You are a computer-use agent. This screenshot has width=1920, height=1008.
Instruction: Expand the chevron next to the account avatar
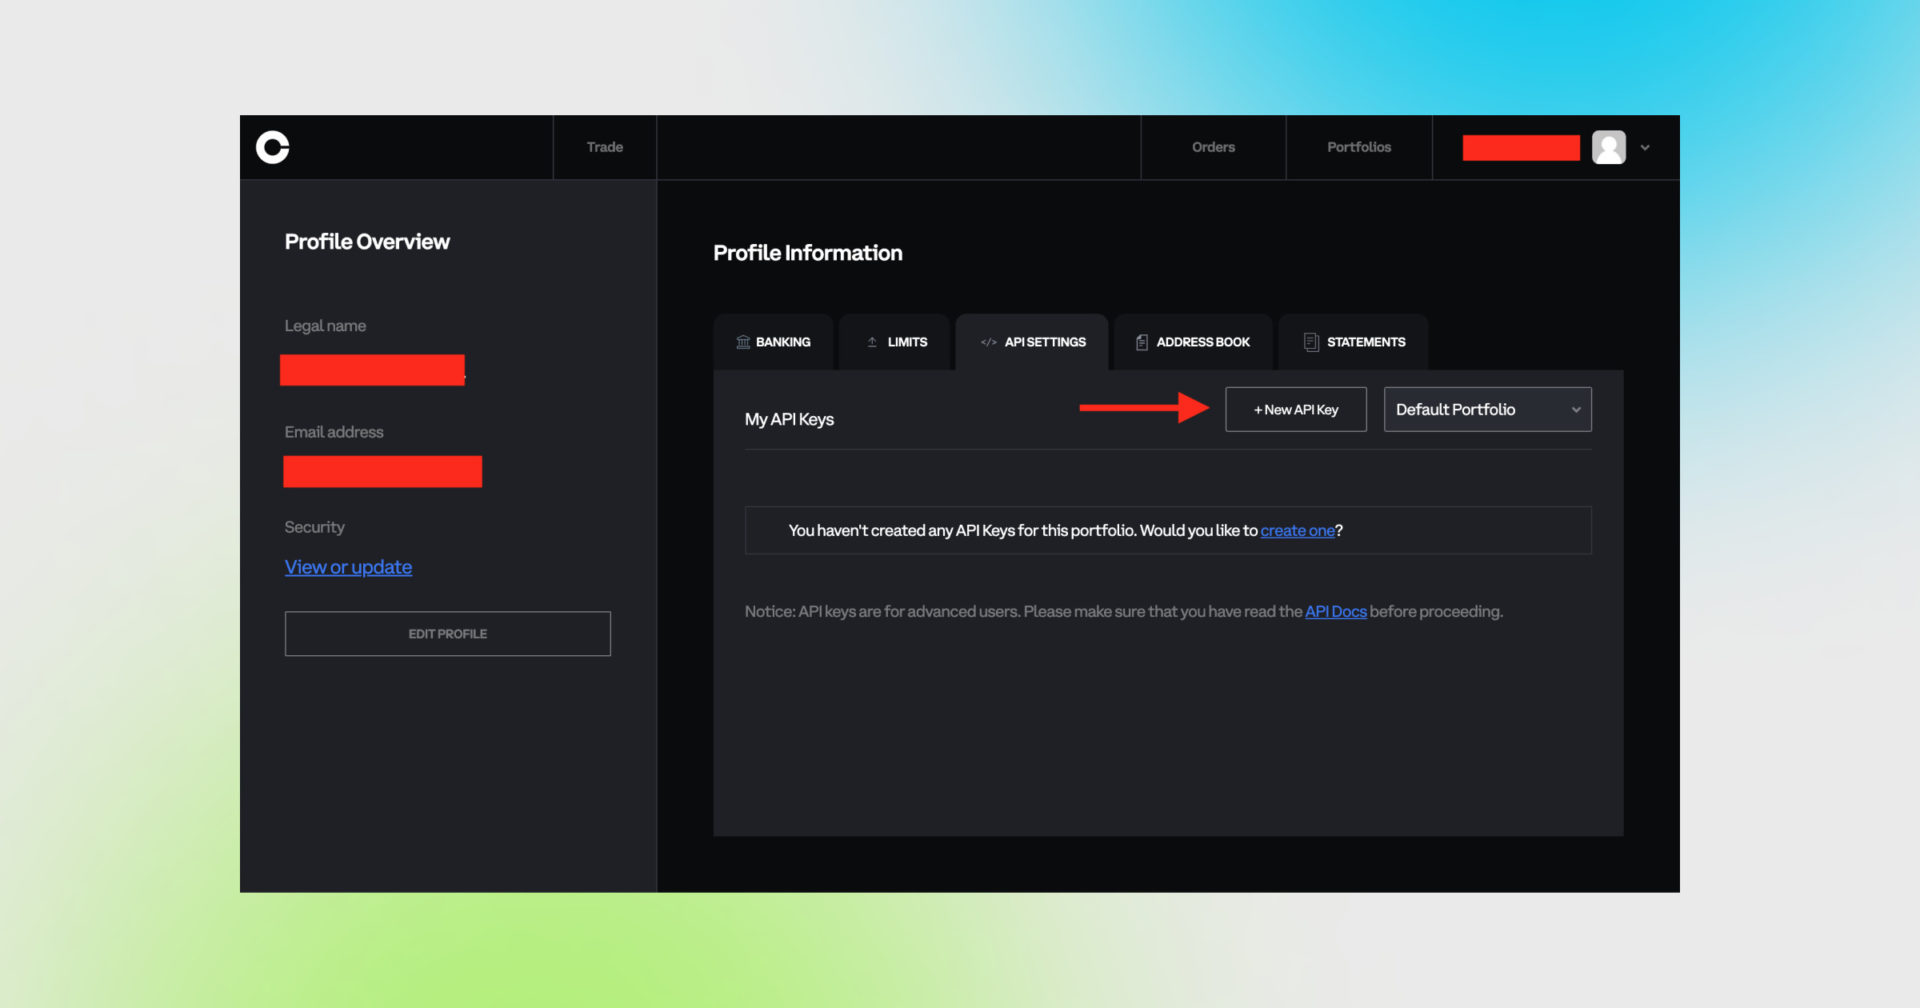click(1645, 147)
